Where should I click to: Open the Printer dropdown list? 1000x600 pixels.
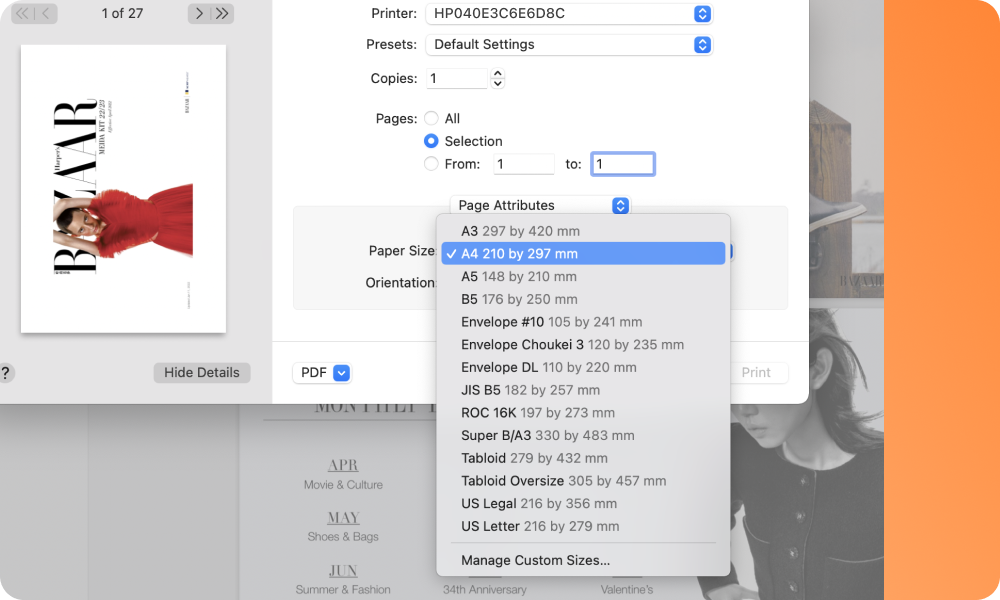click(568, 14)
